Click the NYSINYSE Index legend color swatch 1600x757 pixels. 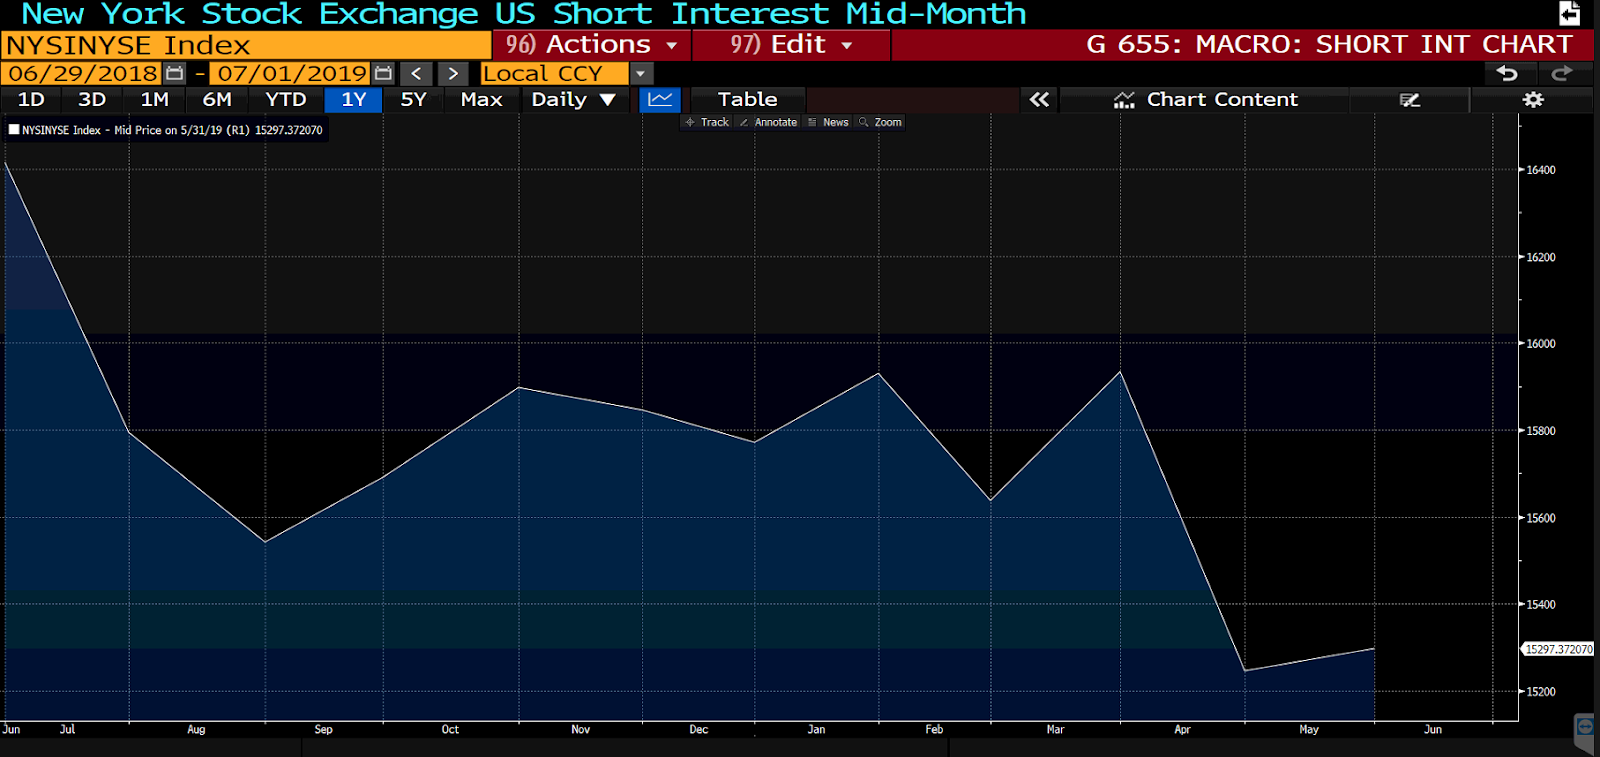tap(14, 129)
